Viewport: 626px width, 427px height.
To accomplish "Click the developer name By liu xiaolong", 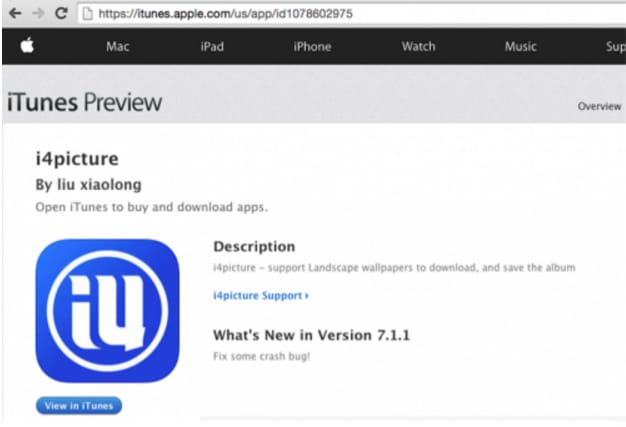I will point(89,184).
